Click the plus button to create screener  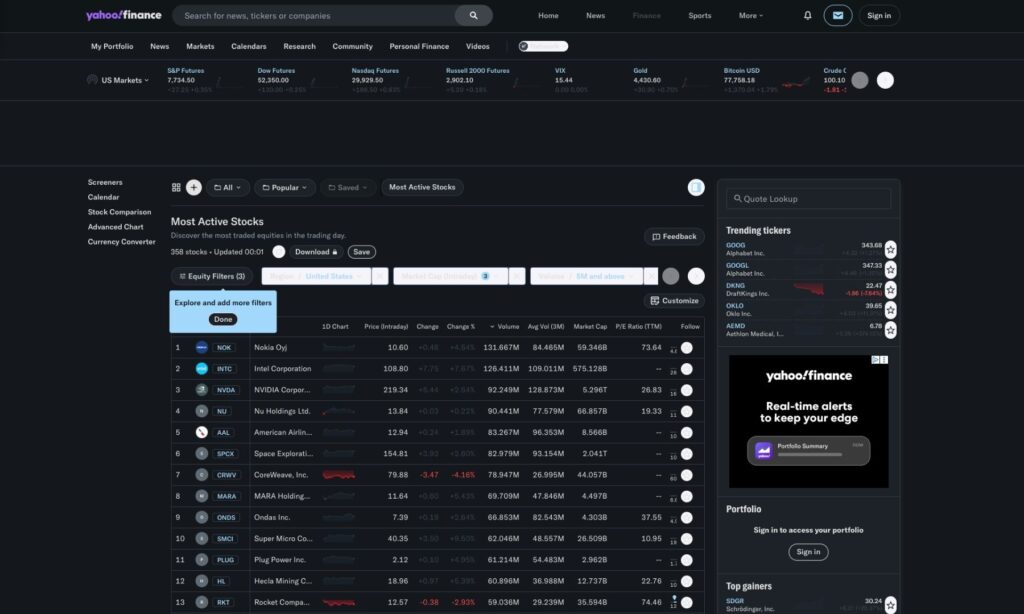[194, 187]
